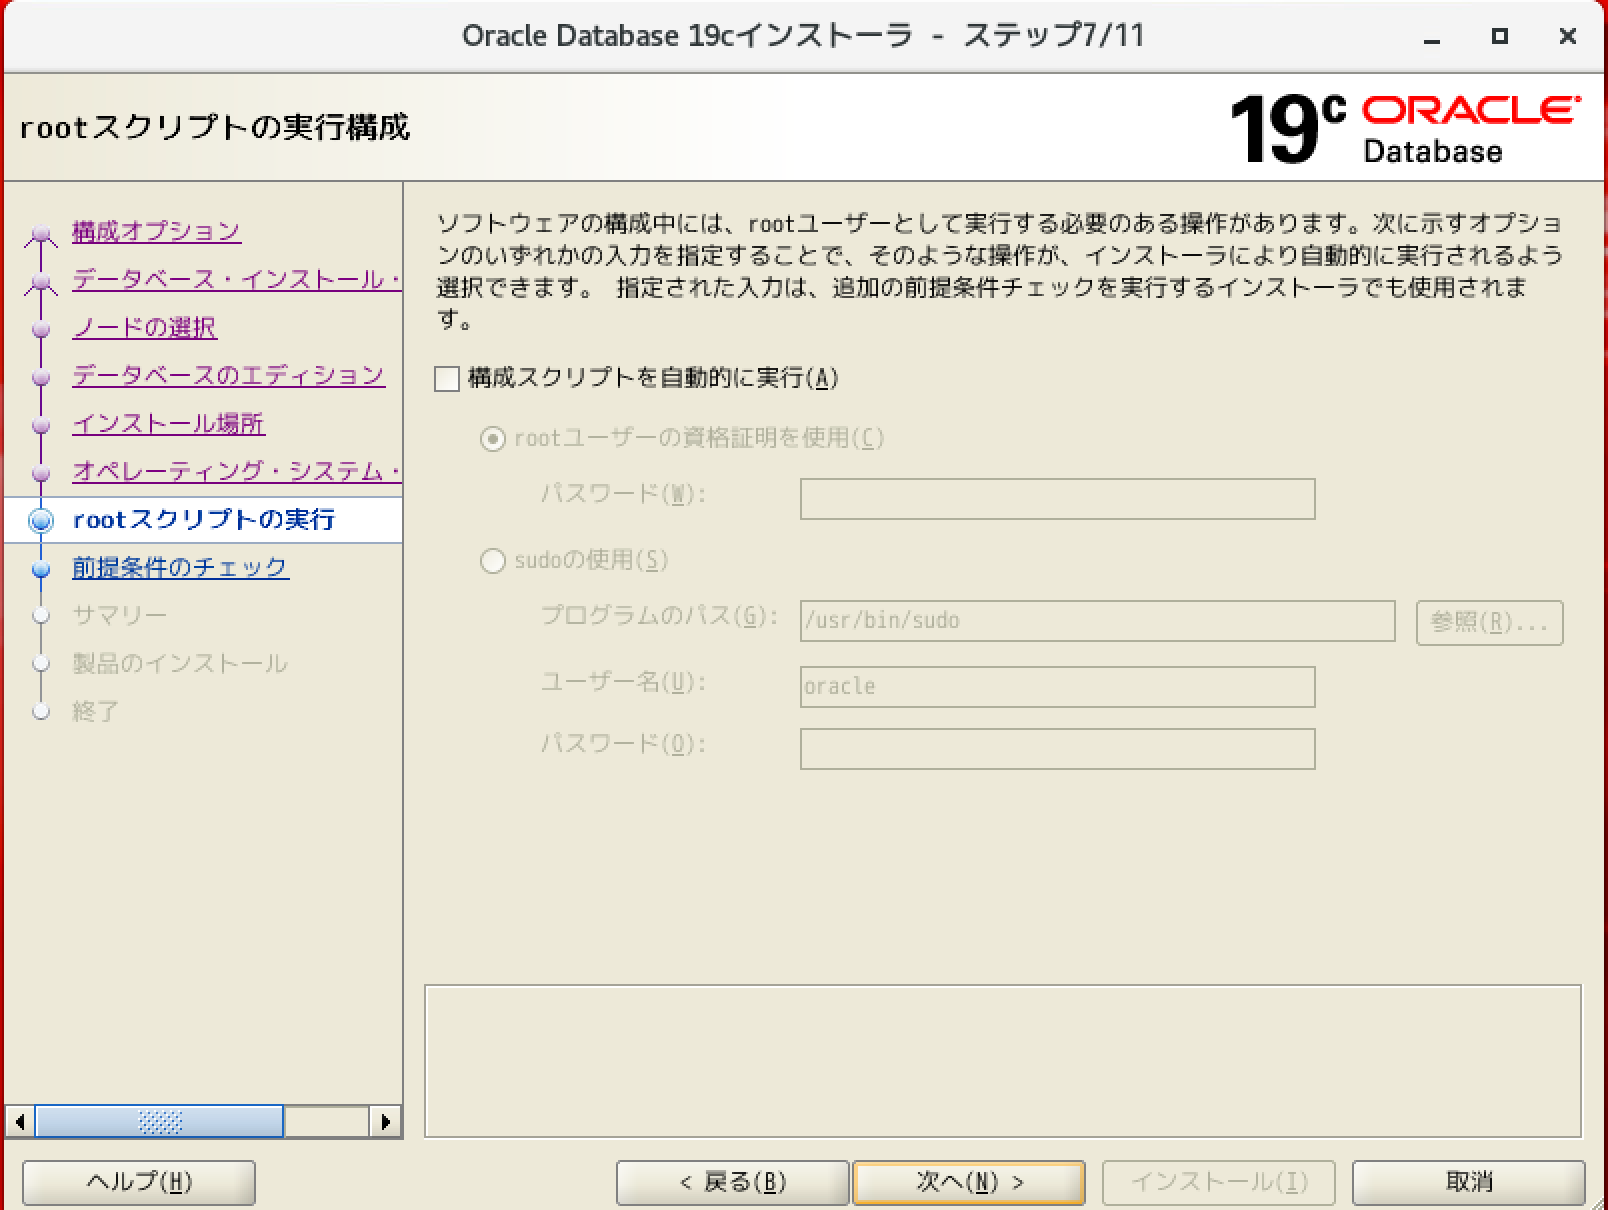Click the step bullet beside ノードの選択
Screen dimensions: 1608x1210
(41, 329)
